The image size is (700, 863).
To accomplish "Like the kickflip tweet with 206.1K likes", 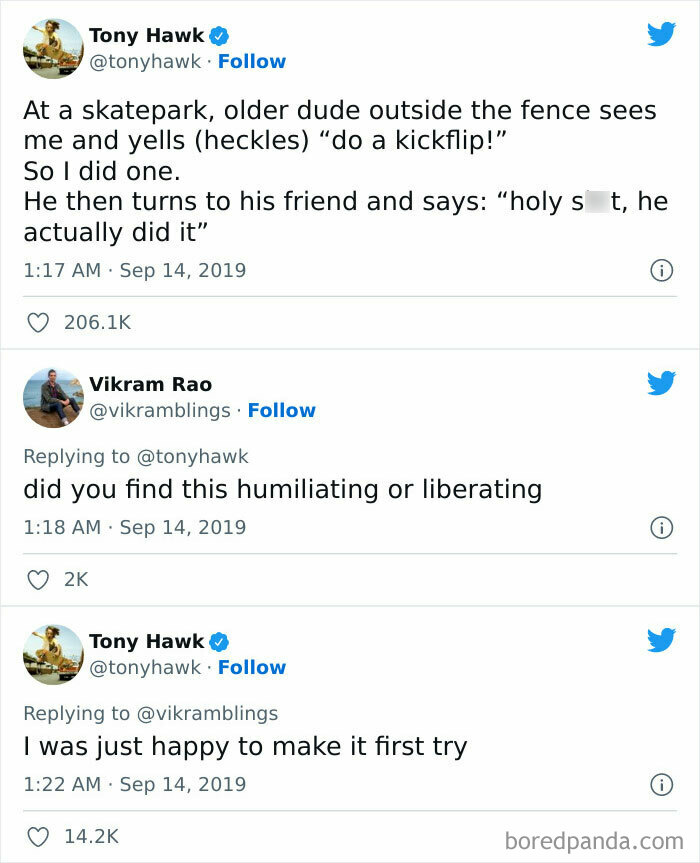I will point(38,322).
